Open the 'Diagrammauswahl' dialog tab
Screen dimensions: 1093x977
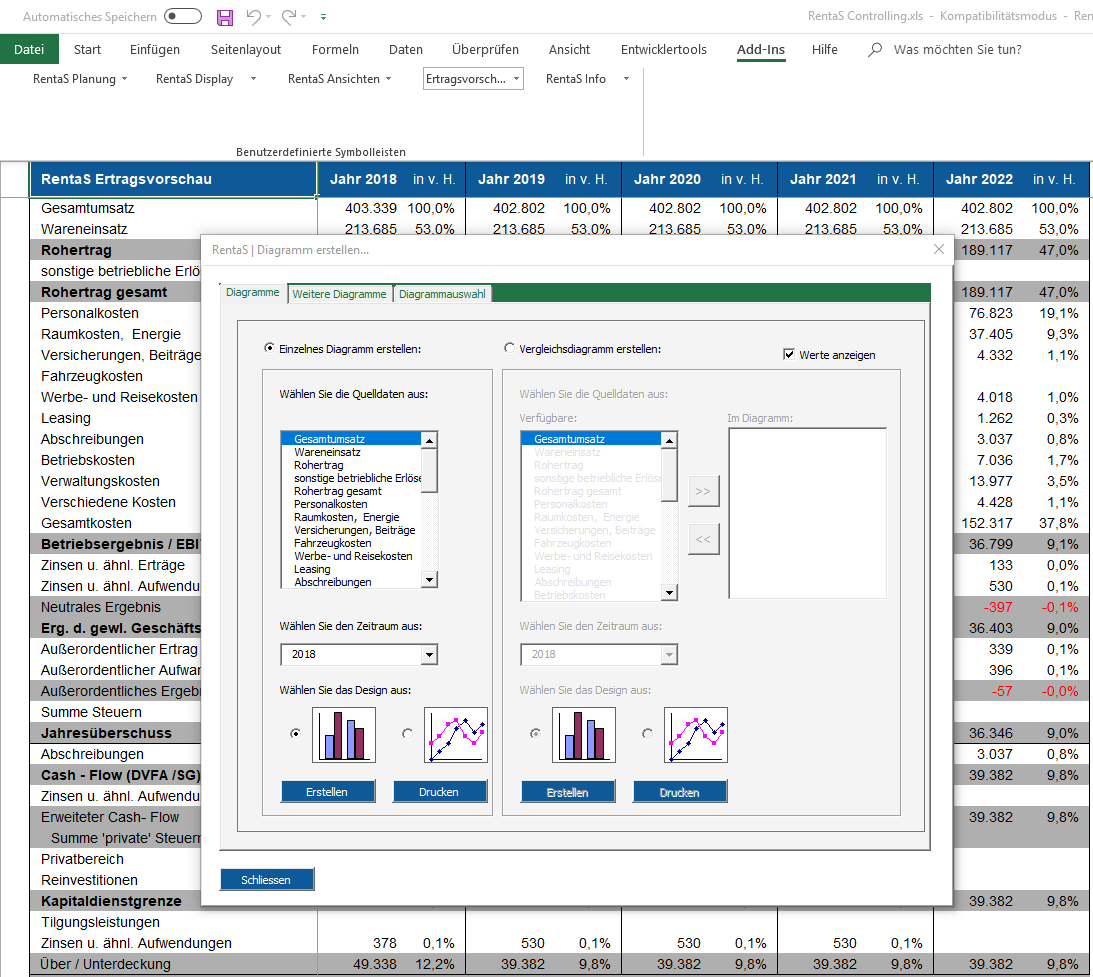click(443, 294)
